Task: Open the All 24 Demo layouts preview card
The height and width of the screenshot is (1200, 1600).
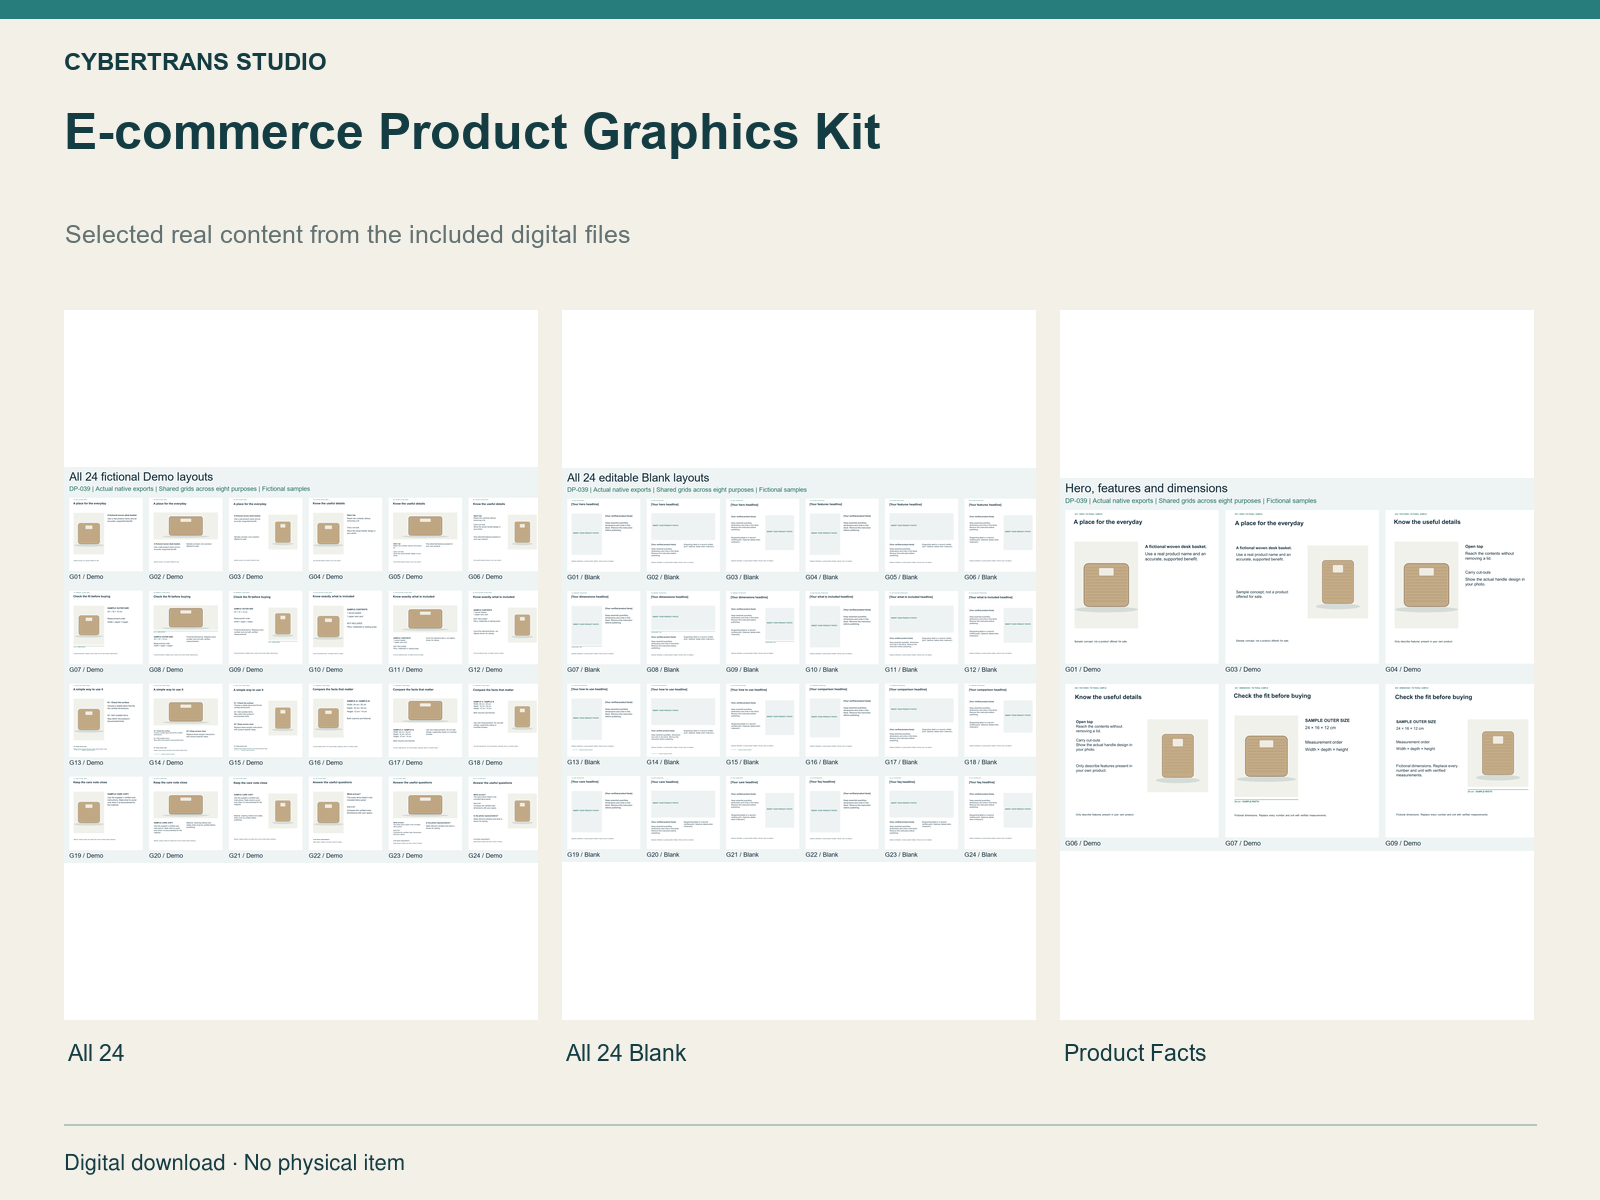Action: coord(301,665)
